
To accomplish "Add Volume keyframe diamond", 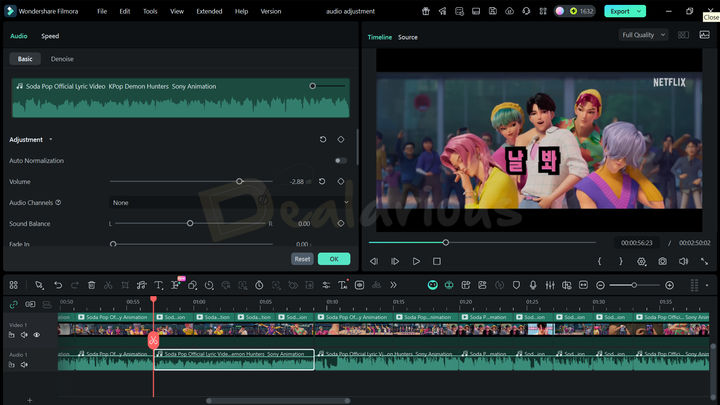I will coord(341,181).
